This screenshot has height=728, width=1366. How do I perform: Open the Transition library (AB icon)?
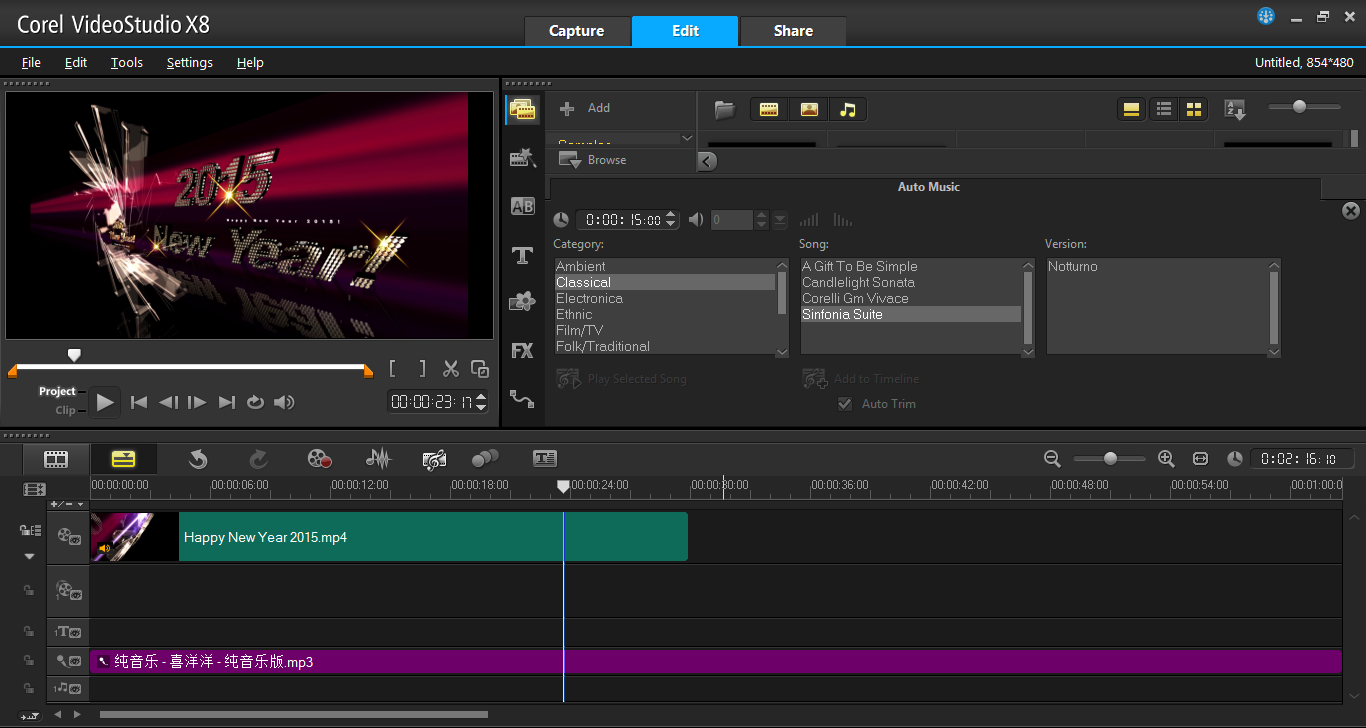pyautogui.click(x=522, y=206)
